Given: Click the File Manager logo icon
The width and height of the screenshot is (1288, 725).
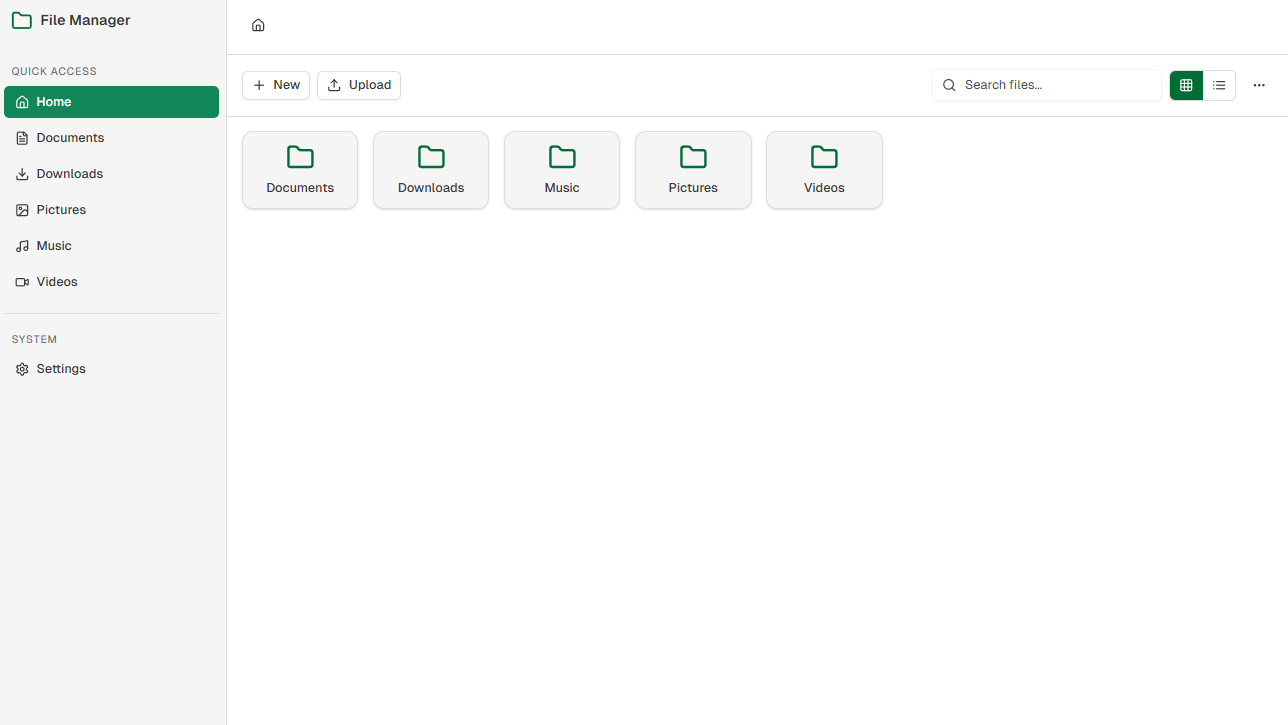Looking at the screenshot, I should click(21, 20).
